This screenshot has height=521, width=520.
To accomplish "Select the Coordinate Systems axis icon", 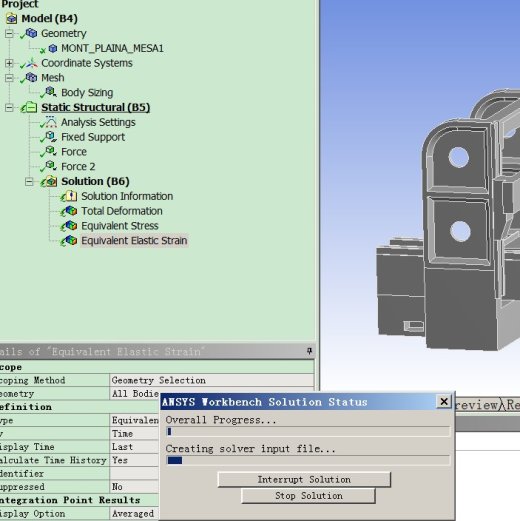I will pos(31,63).
